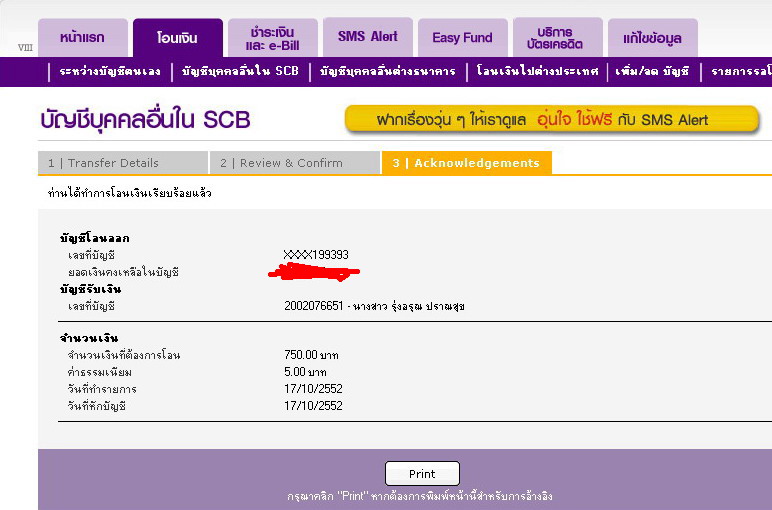Click account number XXXX199393

coord(316,255)
